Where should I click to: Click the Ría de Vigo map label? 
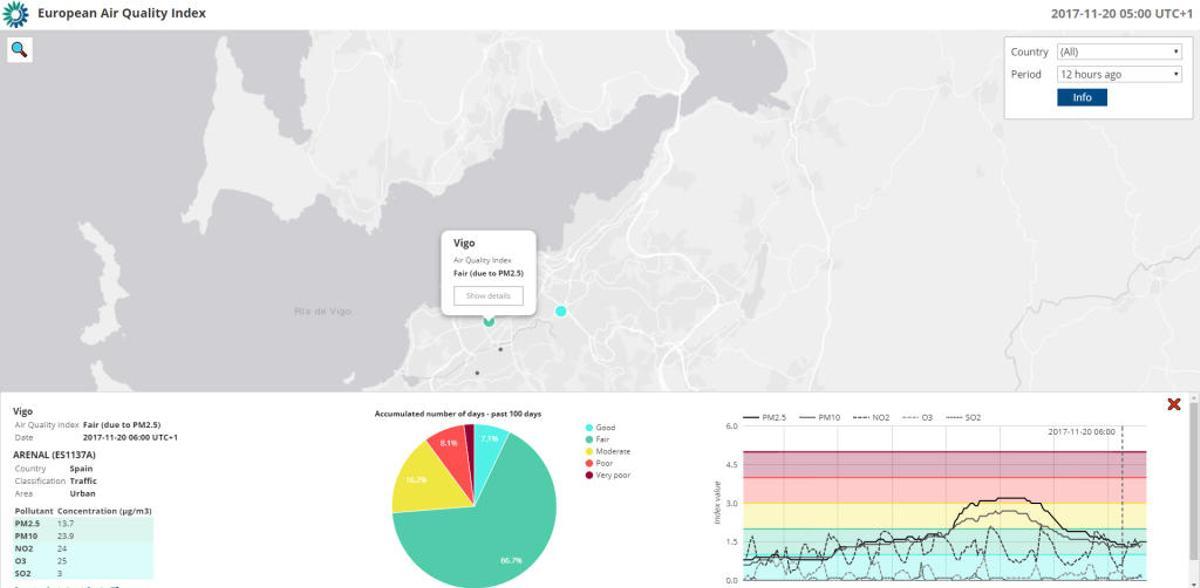pyautogui.click(x=323, y=312)
